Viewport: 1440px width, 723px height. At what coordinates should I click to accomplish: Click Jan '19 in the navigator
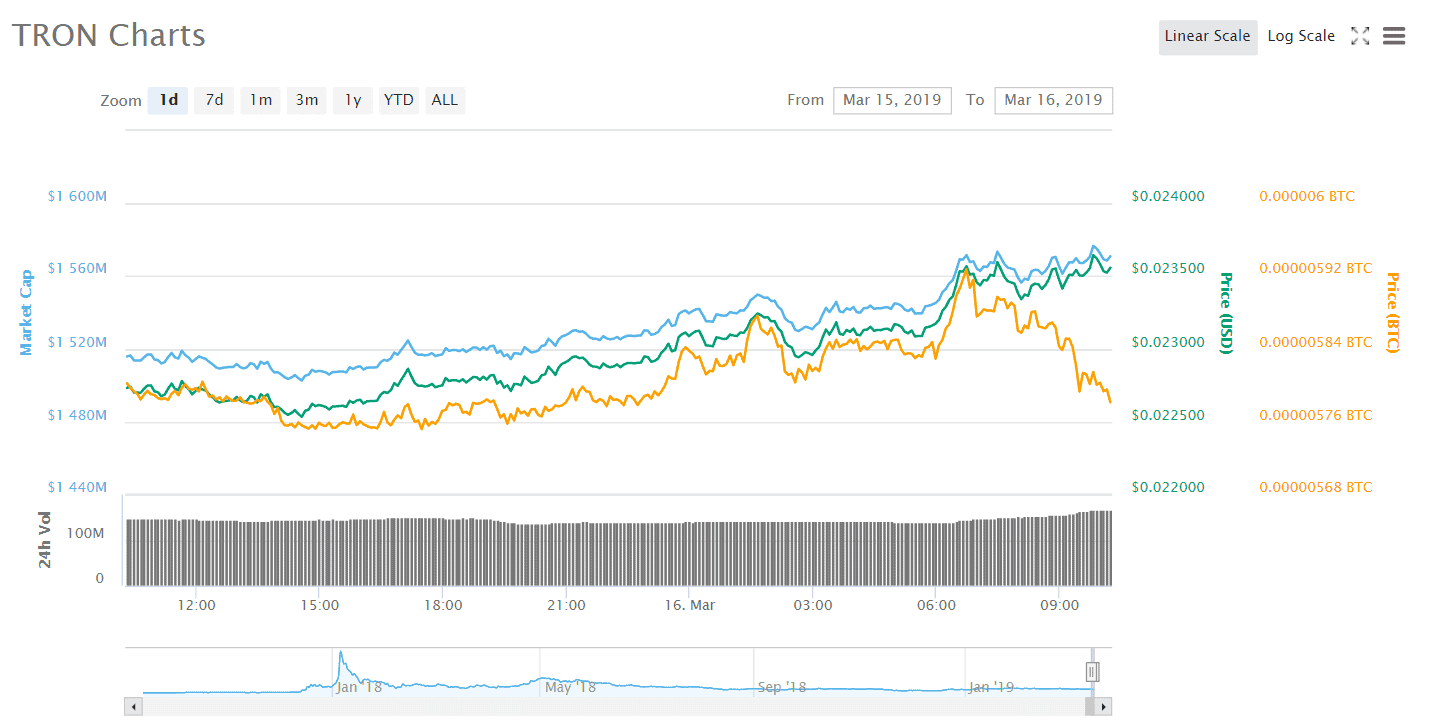(x=992, y=687)
